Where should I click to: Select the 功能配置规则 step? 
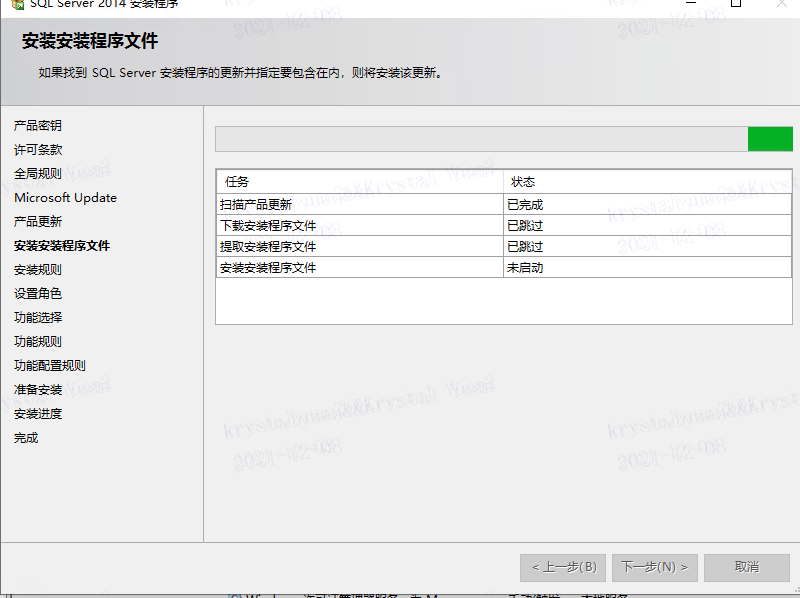pos(50,365)
